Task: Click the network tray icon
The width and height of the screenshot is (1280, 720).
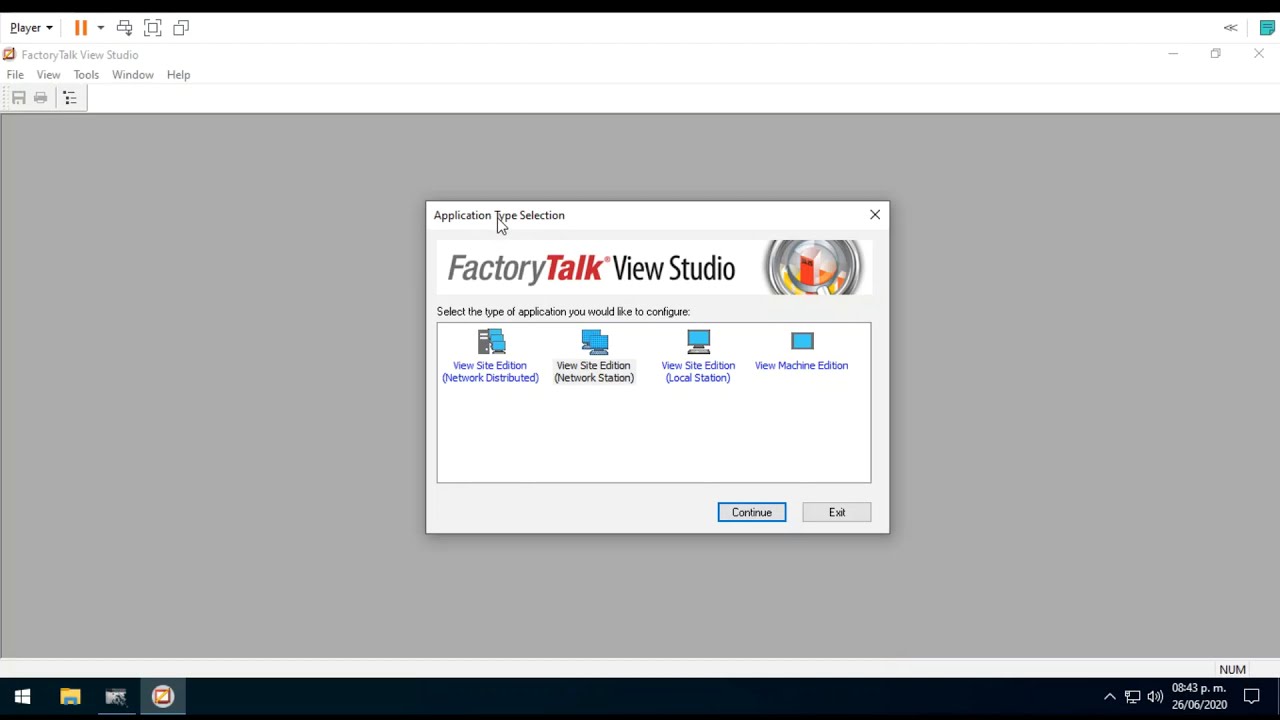Action: pos(1132,697)
